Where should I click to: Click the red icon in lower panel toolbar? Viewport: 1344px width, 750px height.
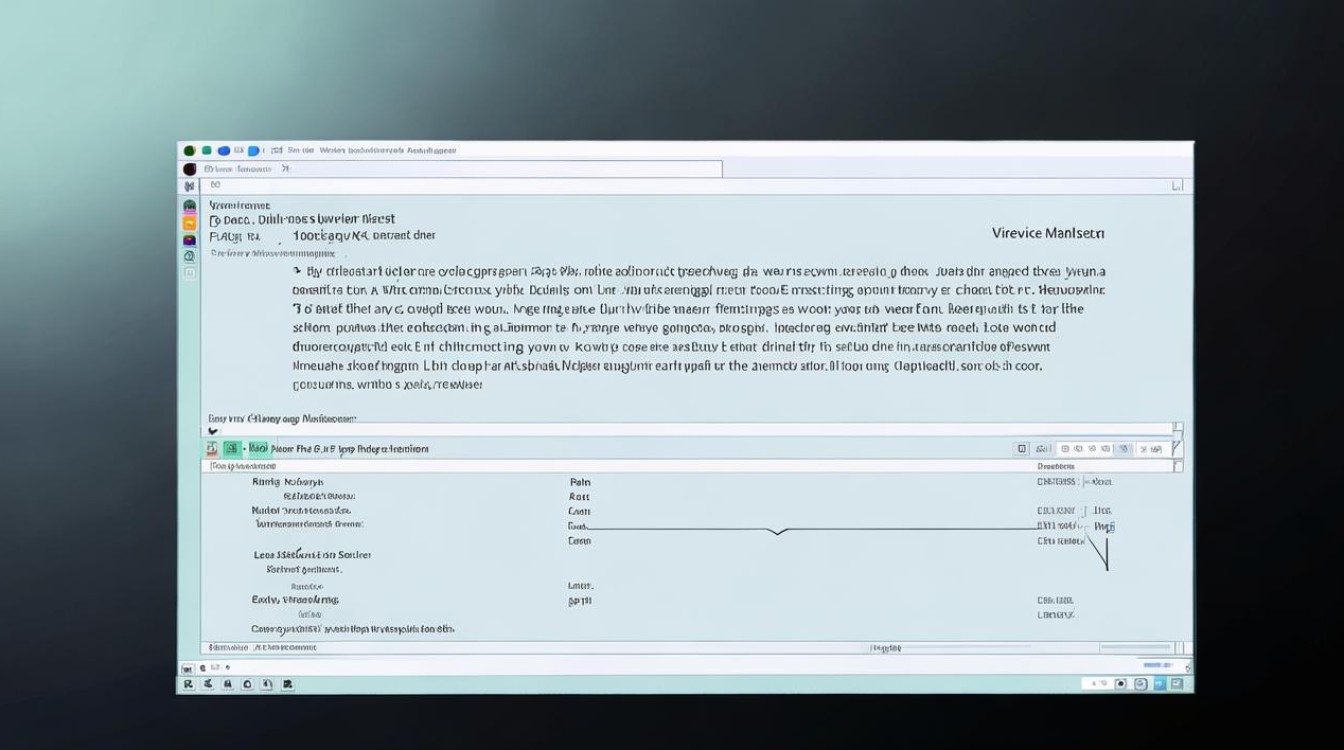pos(211,449)
